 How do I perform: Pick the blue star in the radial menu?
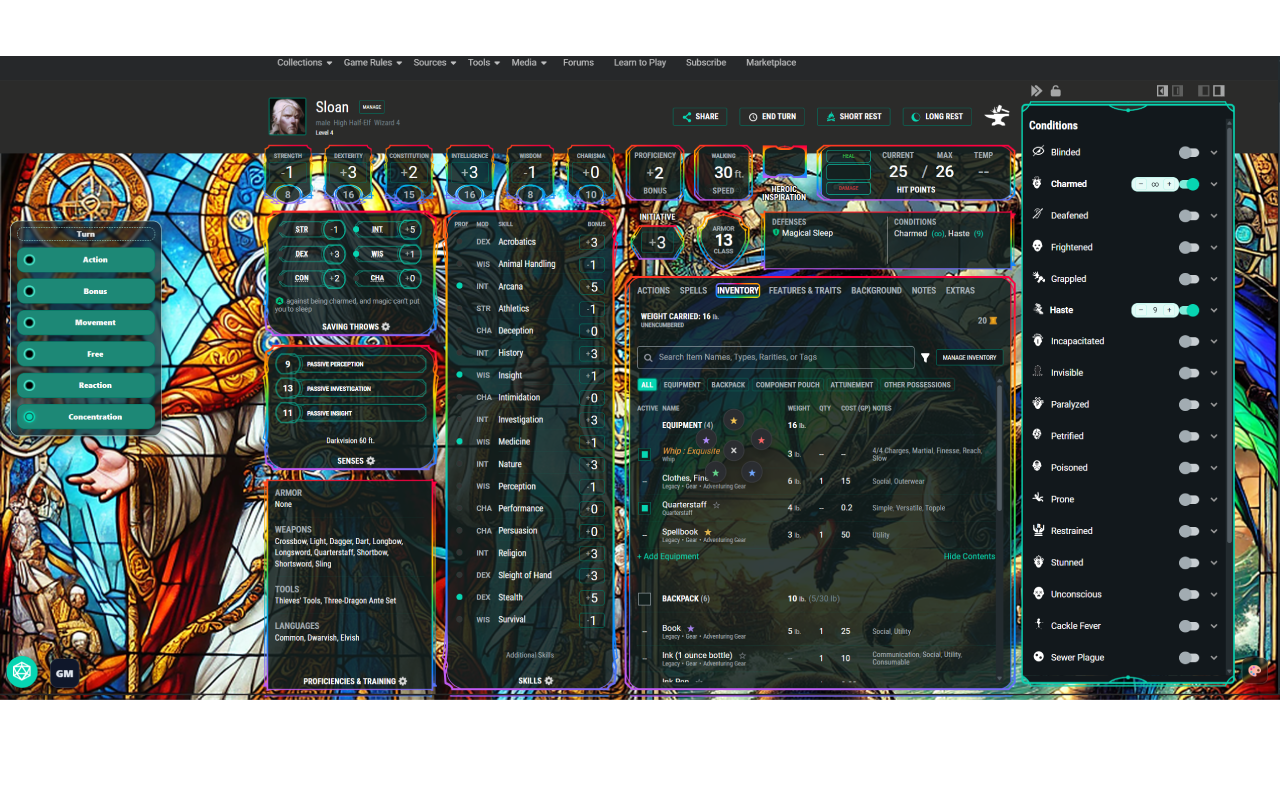tap(751, 473)
